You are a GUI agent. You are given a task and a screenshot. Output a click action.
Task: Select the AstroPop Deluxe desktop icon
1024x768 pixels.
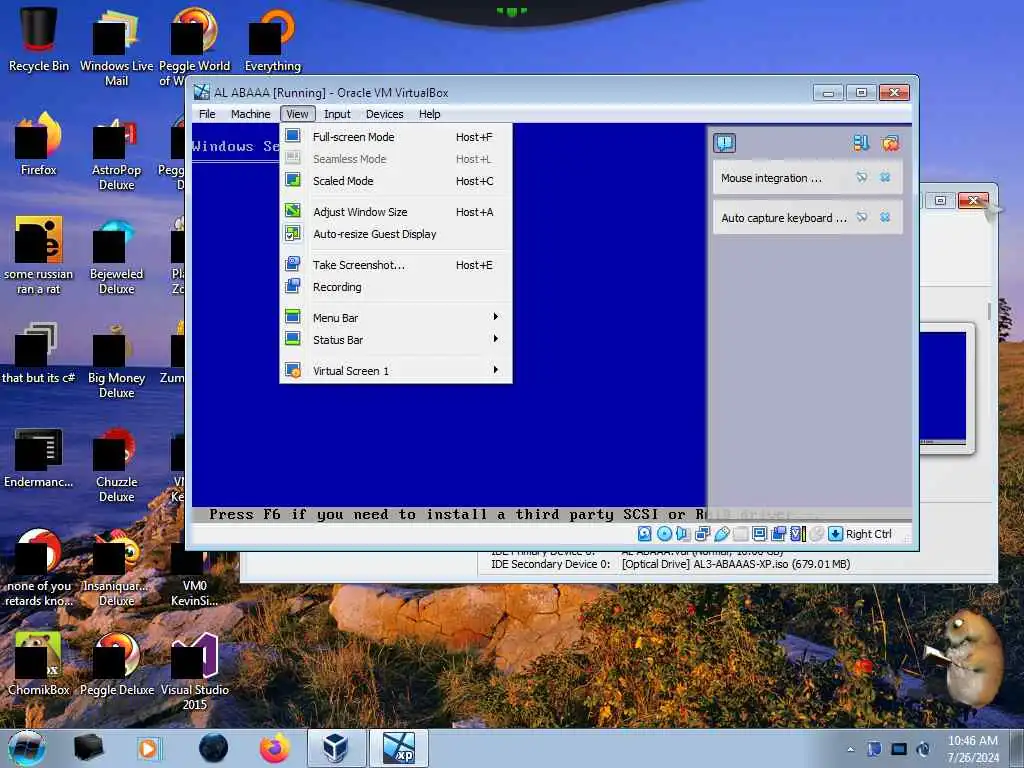pos(116,152)
